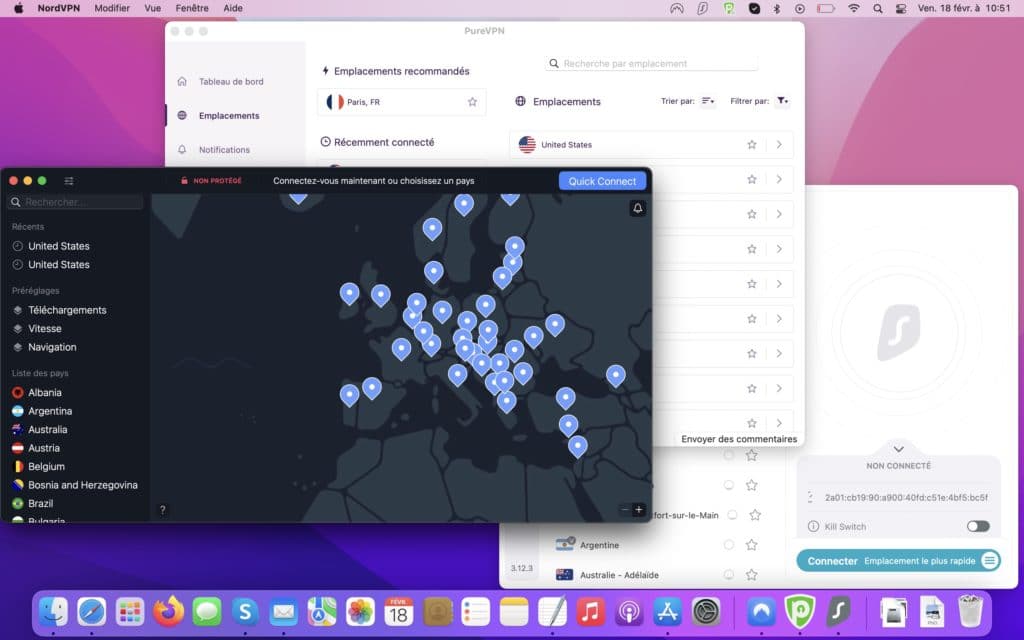Open the NordVPN help question mark
Image resolution: width=1024 pixels, height=640 pixels.
(x=163, y=509)
